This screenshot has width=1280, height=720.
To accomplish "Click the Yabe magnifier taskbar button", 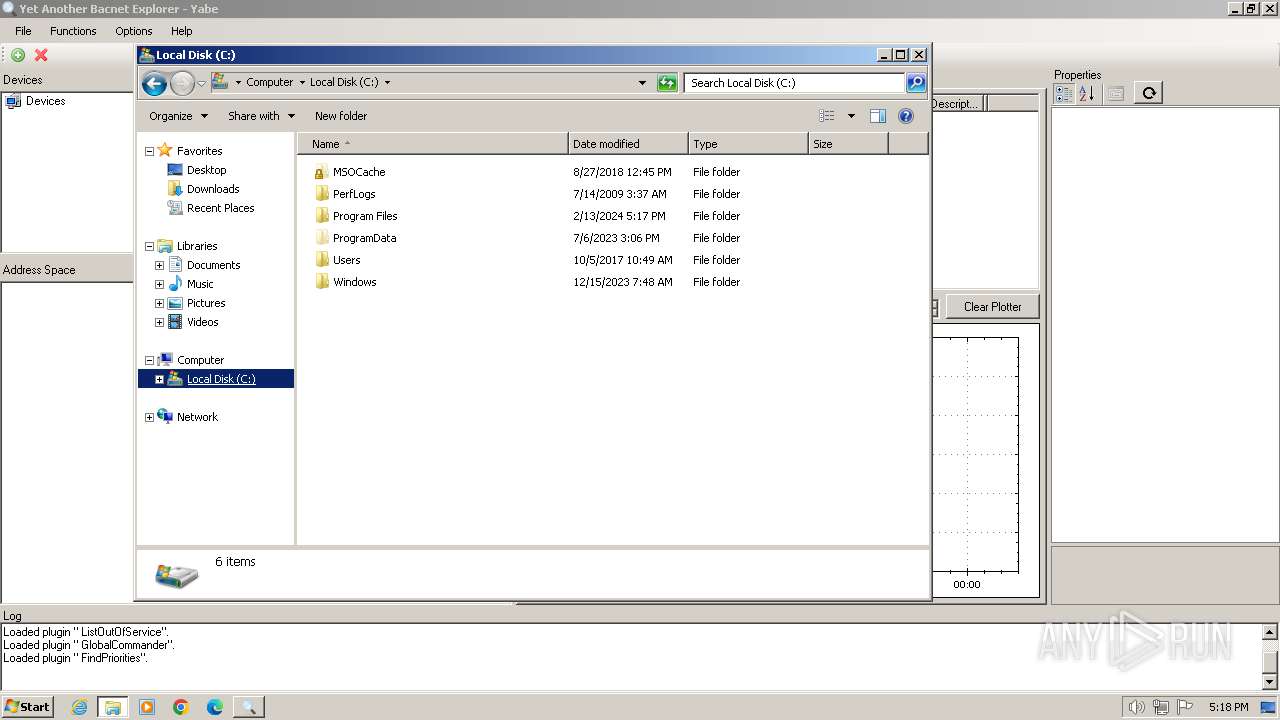I will 249,707.
